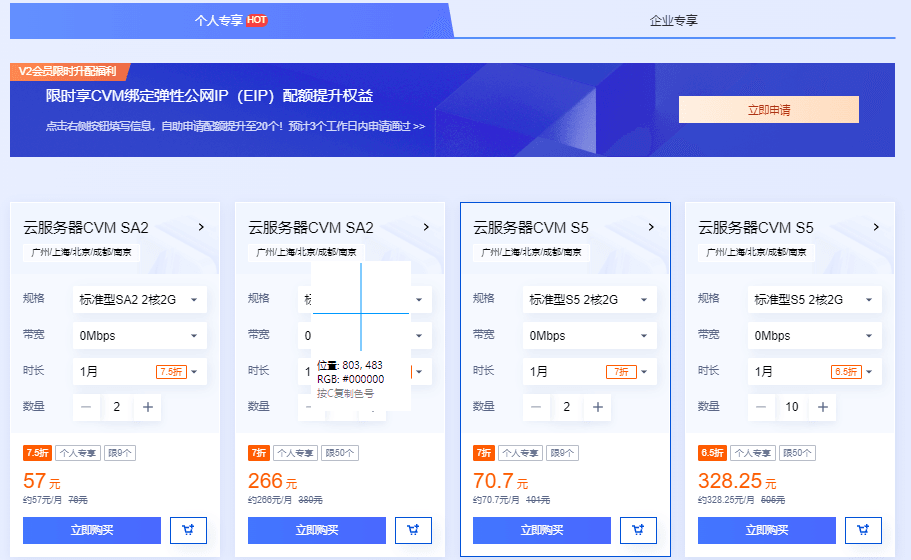This screenshot has width=911, height=560.
Task: Open the 1月 duration dropdown with 7.5折 tag
Action: 139,372
